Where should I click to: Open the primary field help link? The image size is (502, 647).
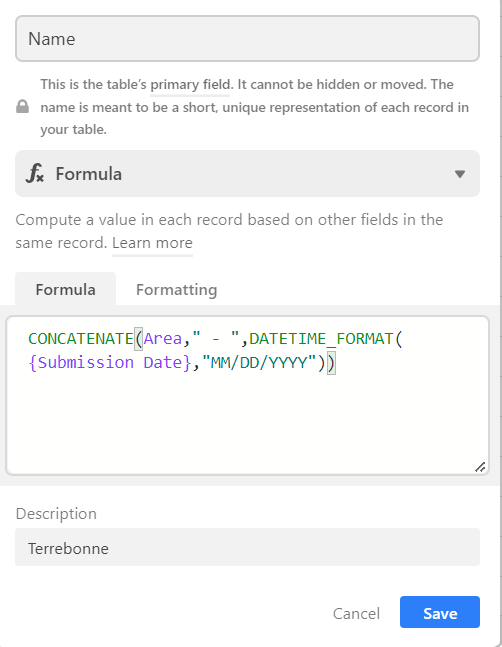pyautogui.click(x=190, y=85)
